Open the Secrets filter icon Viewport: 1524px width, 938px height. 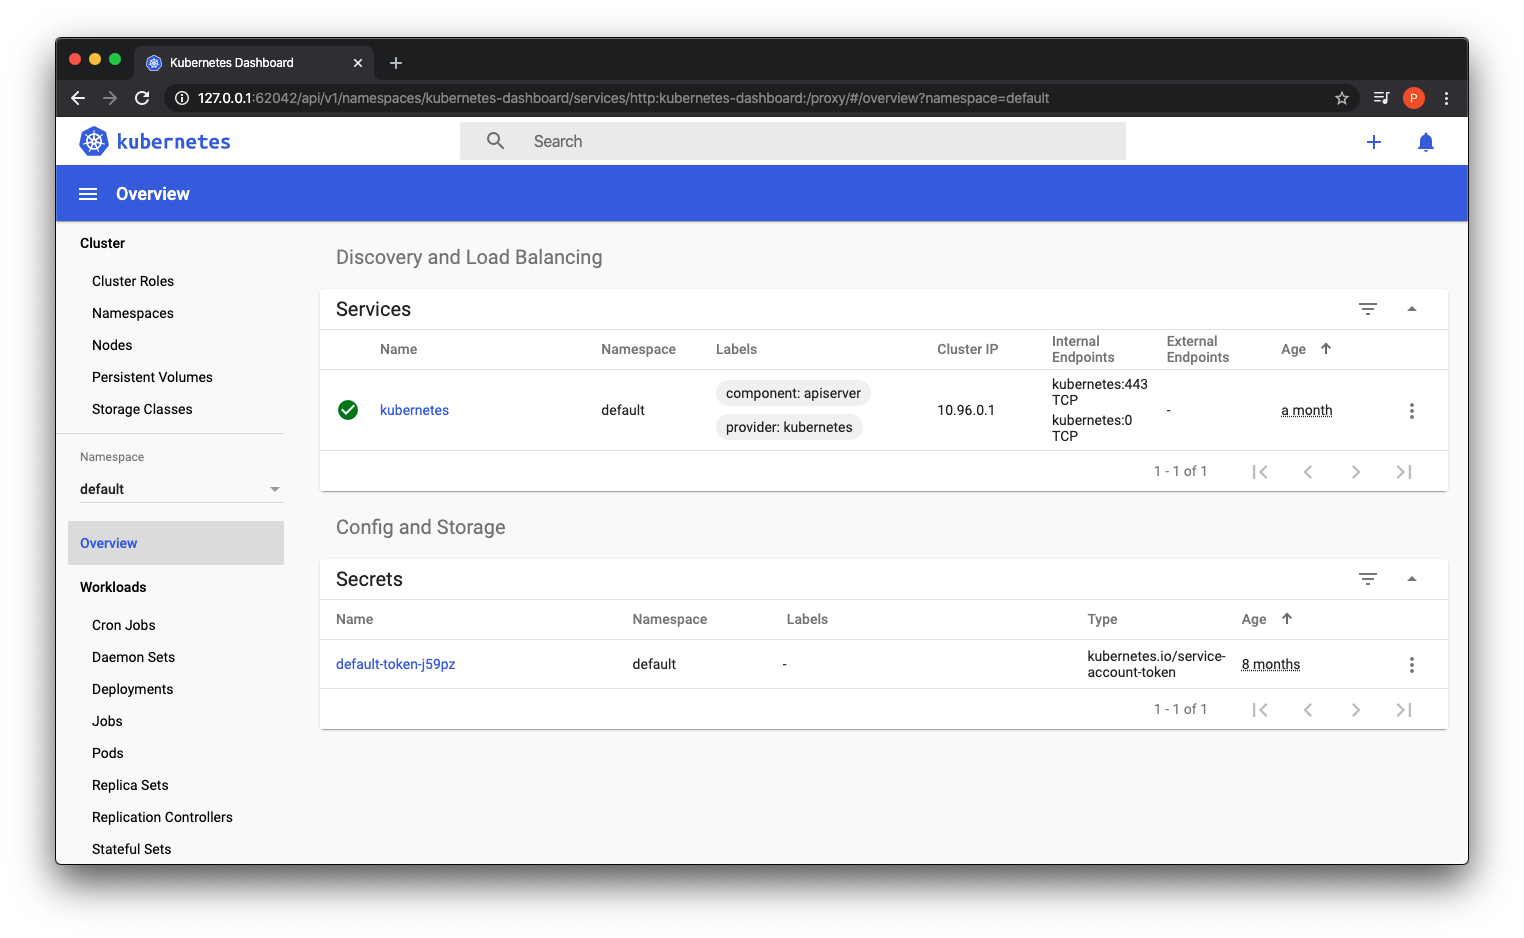pos(1368,579)
